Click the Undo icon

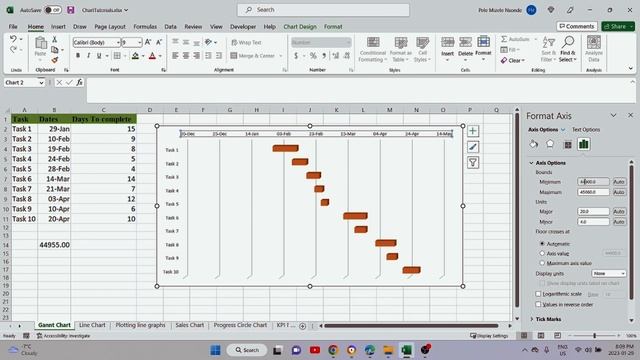pyautogui.click(x=13, y=39)
